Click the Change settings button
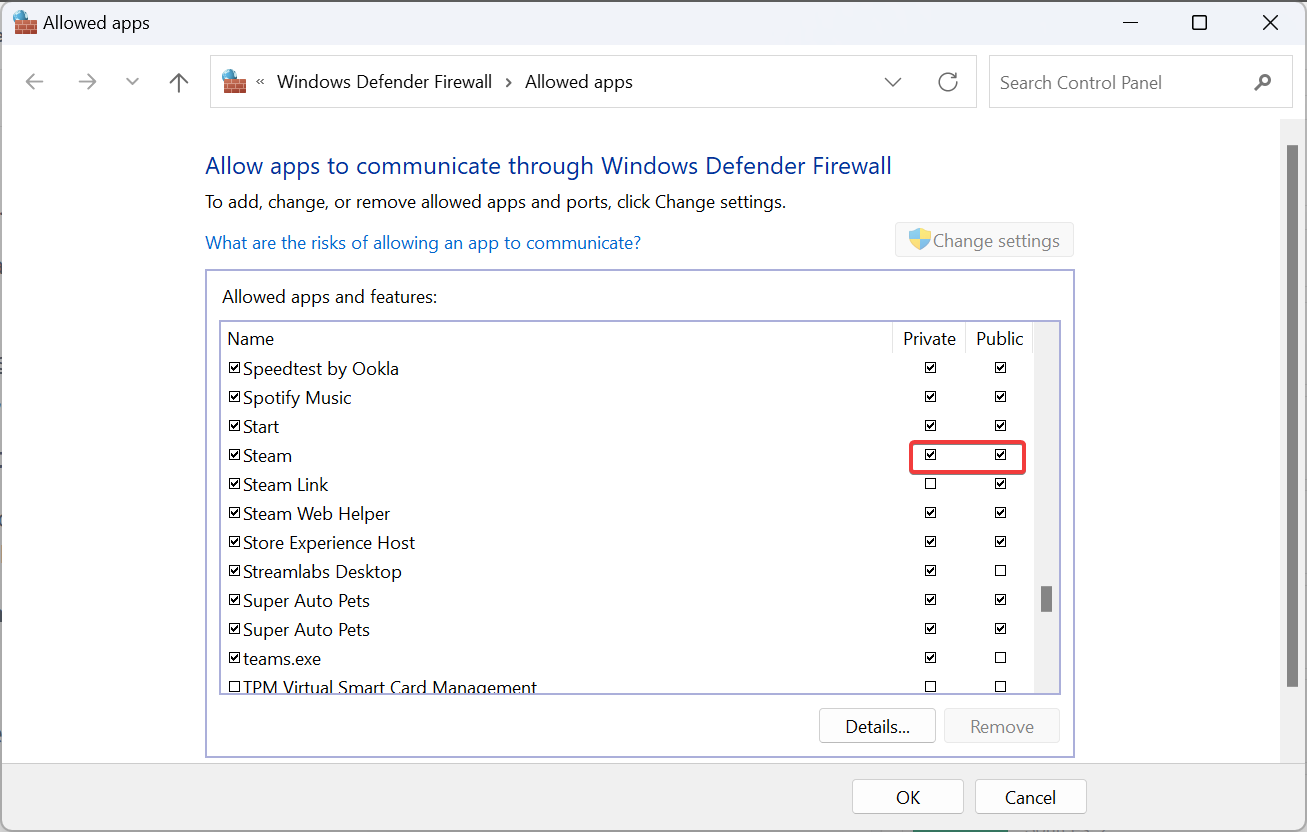The width and height of the screenshot is (1307, 832). tap(984, 240)
